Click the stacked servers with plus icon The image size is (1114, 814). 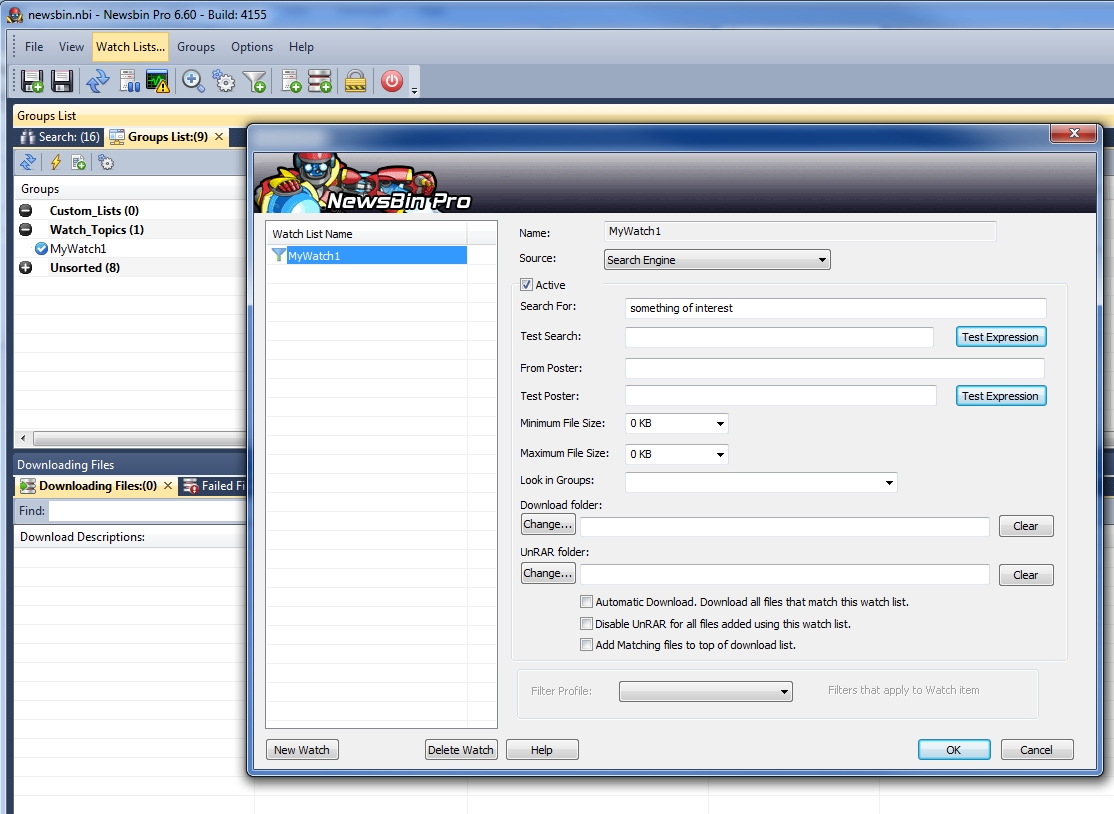pyautogui.click(x=320, y=82)
